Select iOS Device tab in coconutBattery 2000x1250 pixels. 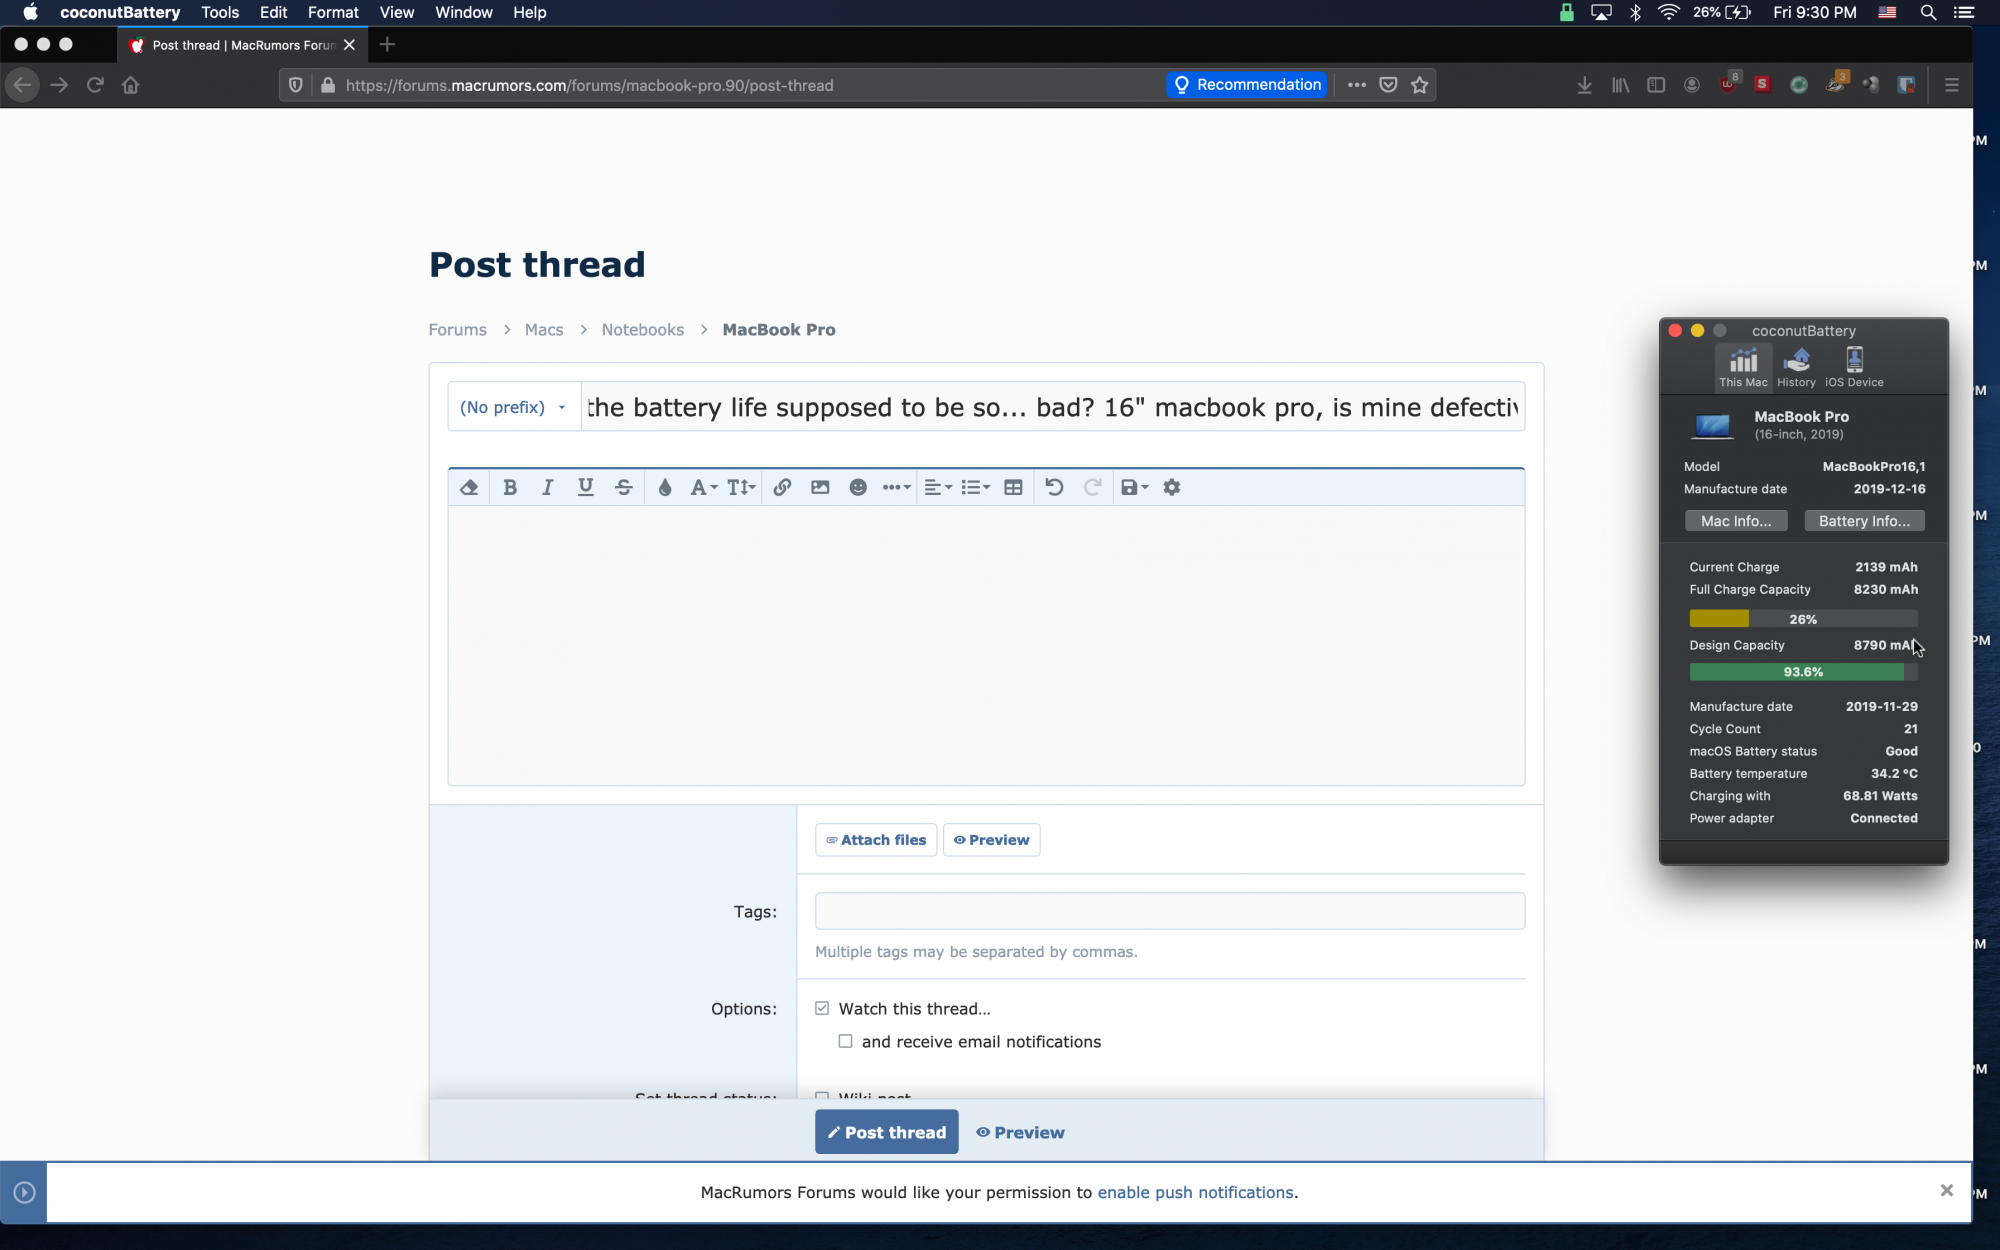[x=1854, y=367]
